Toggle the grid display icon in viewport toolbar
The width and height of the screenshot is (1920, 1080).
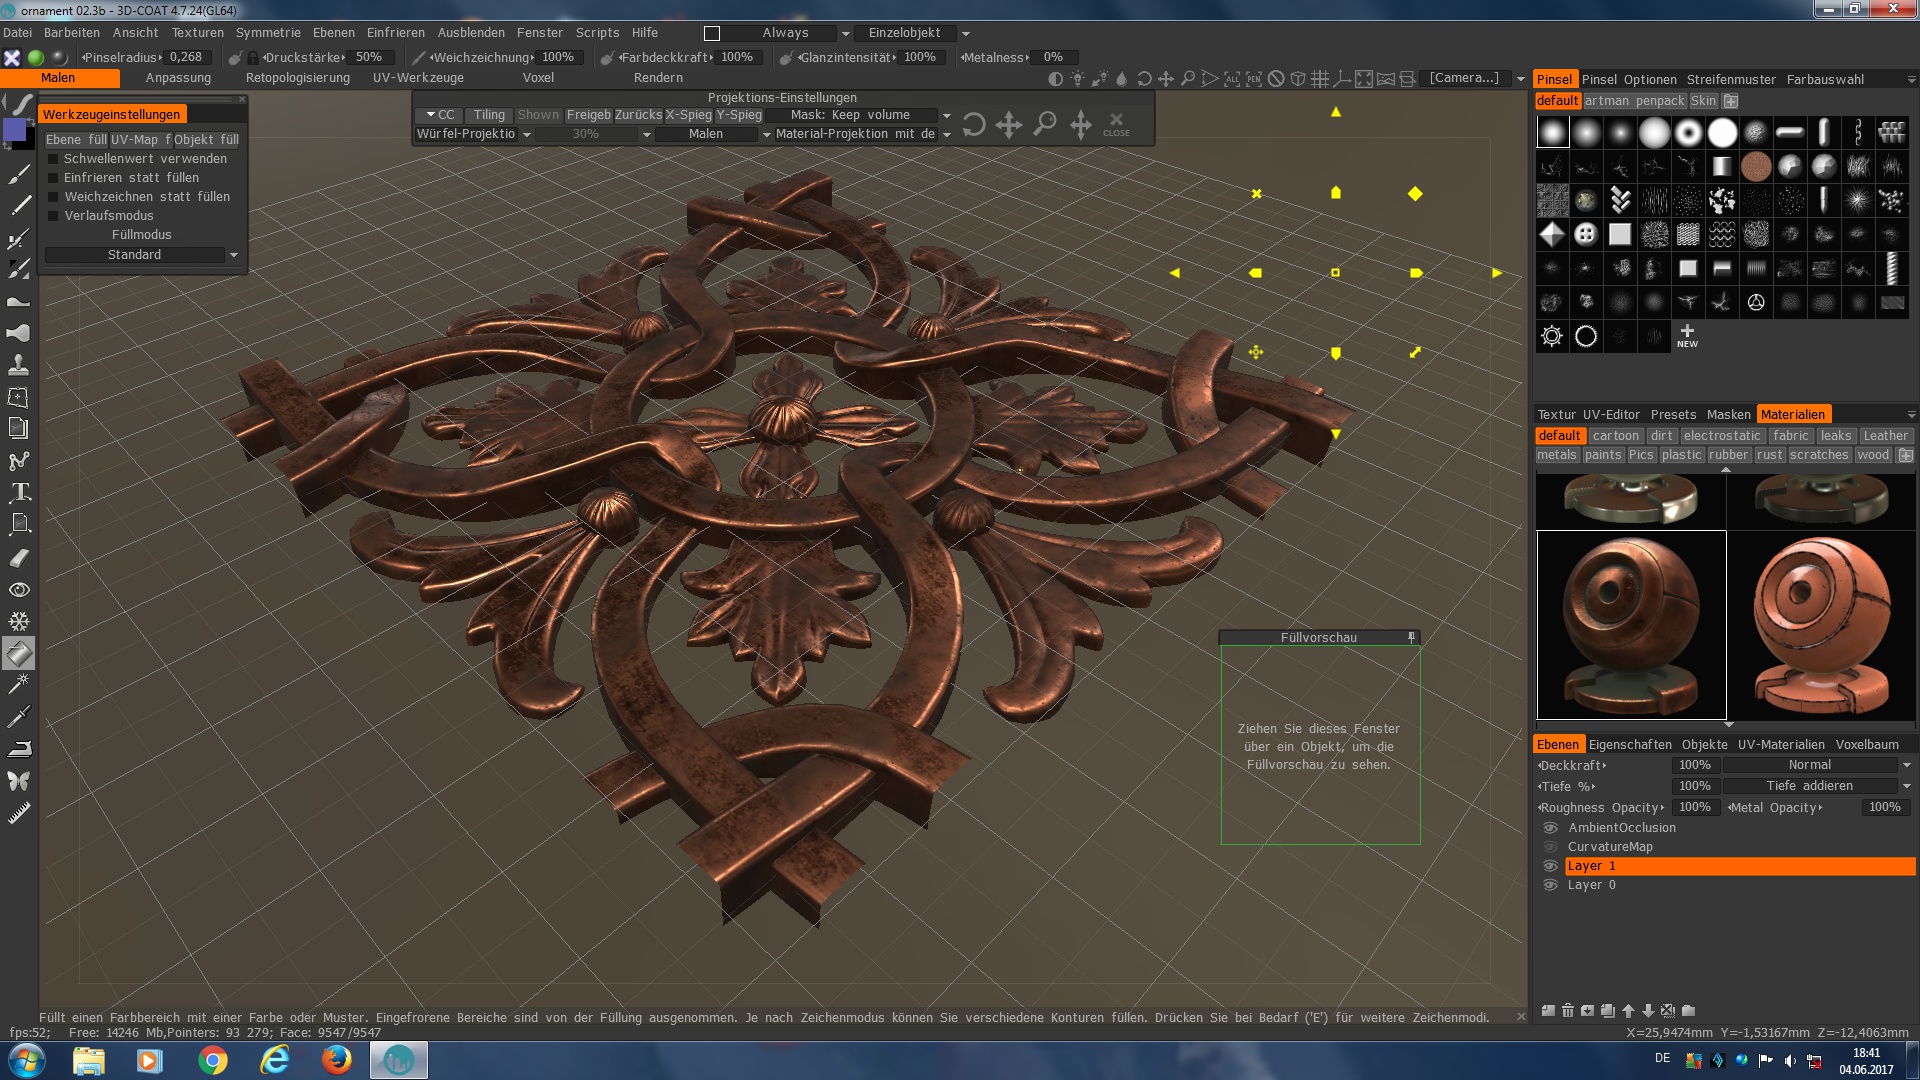[x=1320, y=79]
